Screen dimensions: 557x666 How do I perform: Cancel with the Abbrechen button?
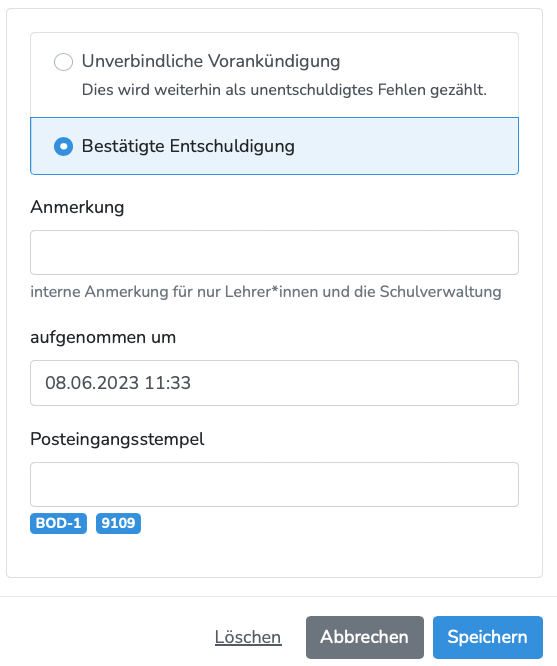click(x=365, y=637)
